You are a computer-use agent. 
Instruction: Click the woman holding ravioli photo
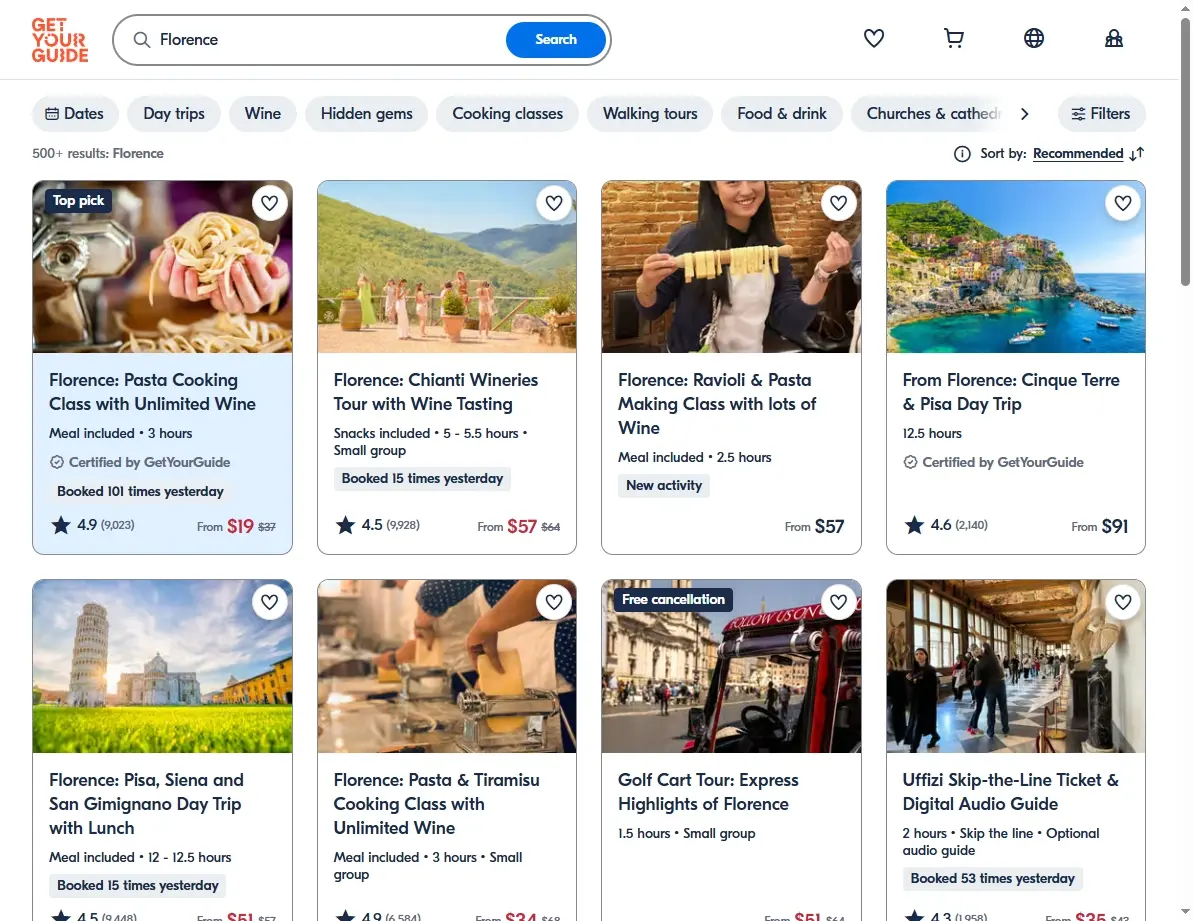point(731,267)
